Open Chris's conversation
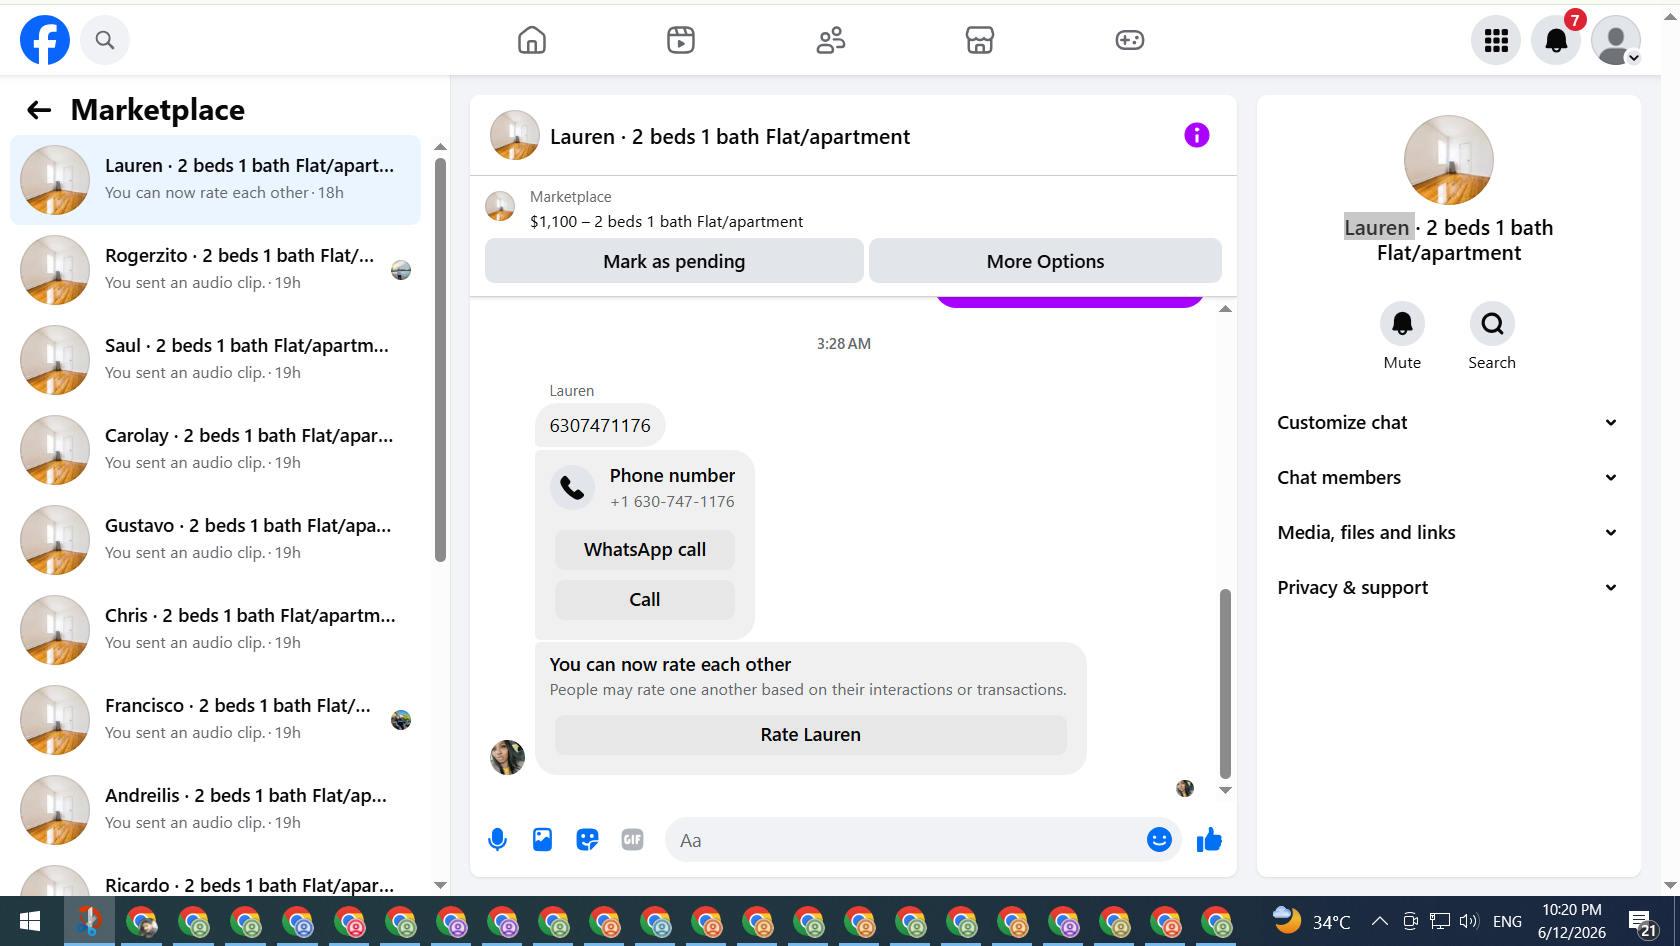Screen dimensions: 1680x946 tap(215, 630)
